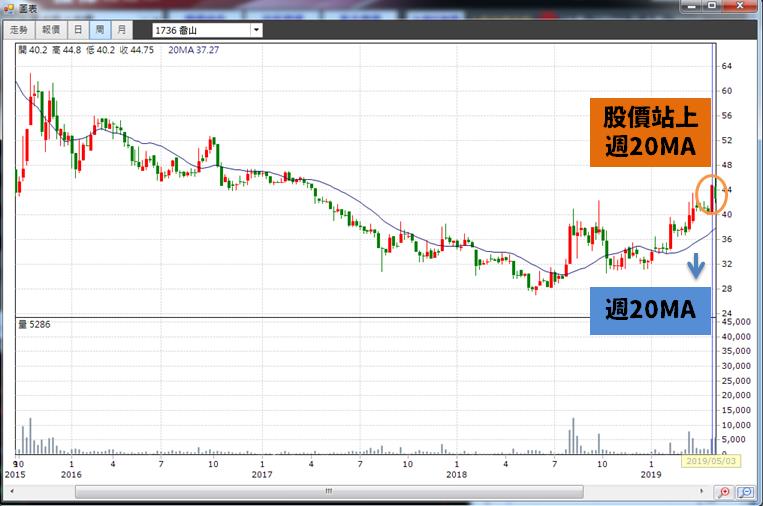This screenshot has width=763, height=506.
Task: Open the 報價 quote tab
Action: pos(51,30)
